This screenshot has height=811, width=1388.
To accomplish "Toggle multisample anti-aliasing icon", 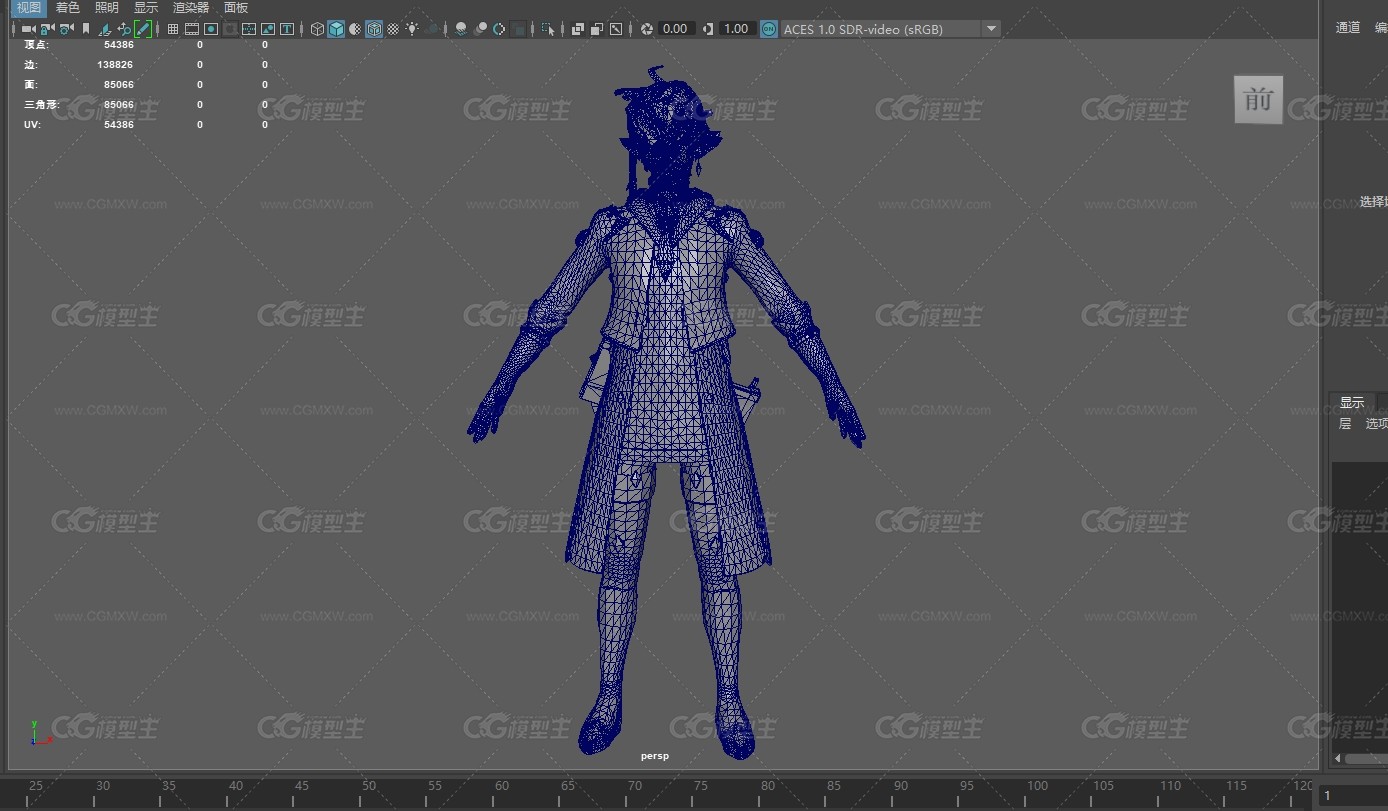I will 499,29.
